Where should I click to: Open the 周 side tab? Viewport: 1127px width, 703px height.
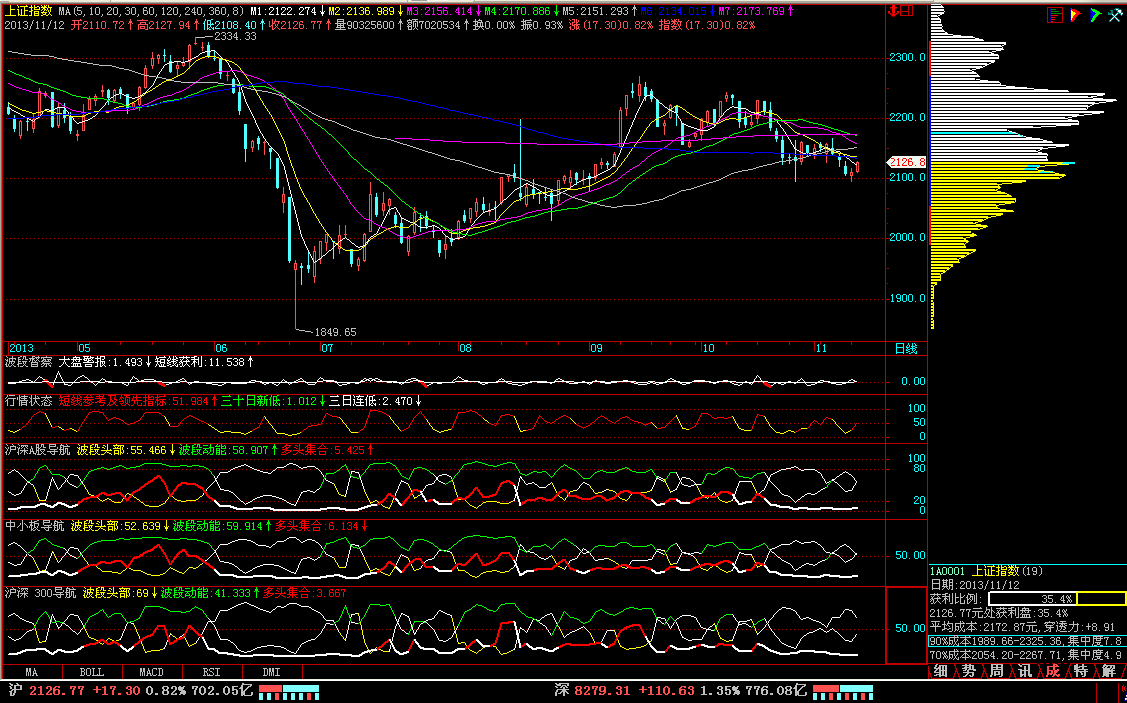tap(996, 671)
